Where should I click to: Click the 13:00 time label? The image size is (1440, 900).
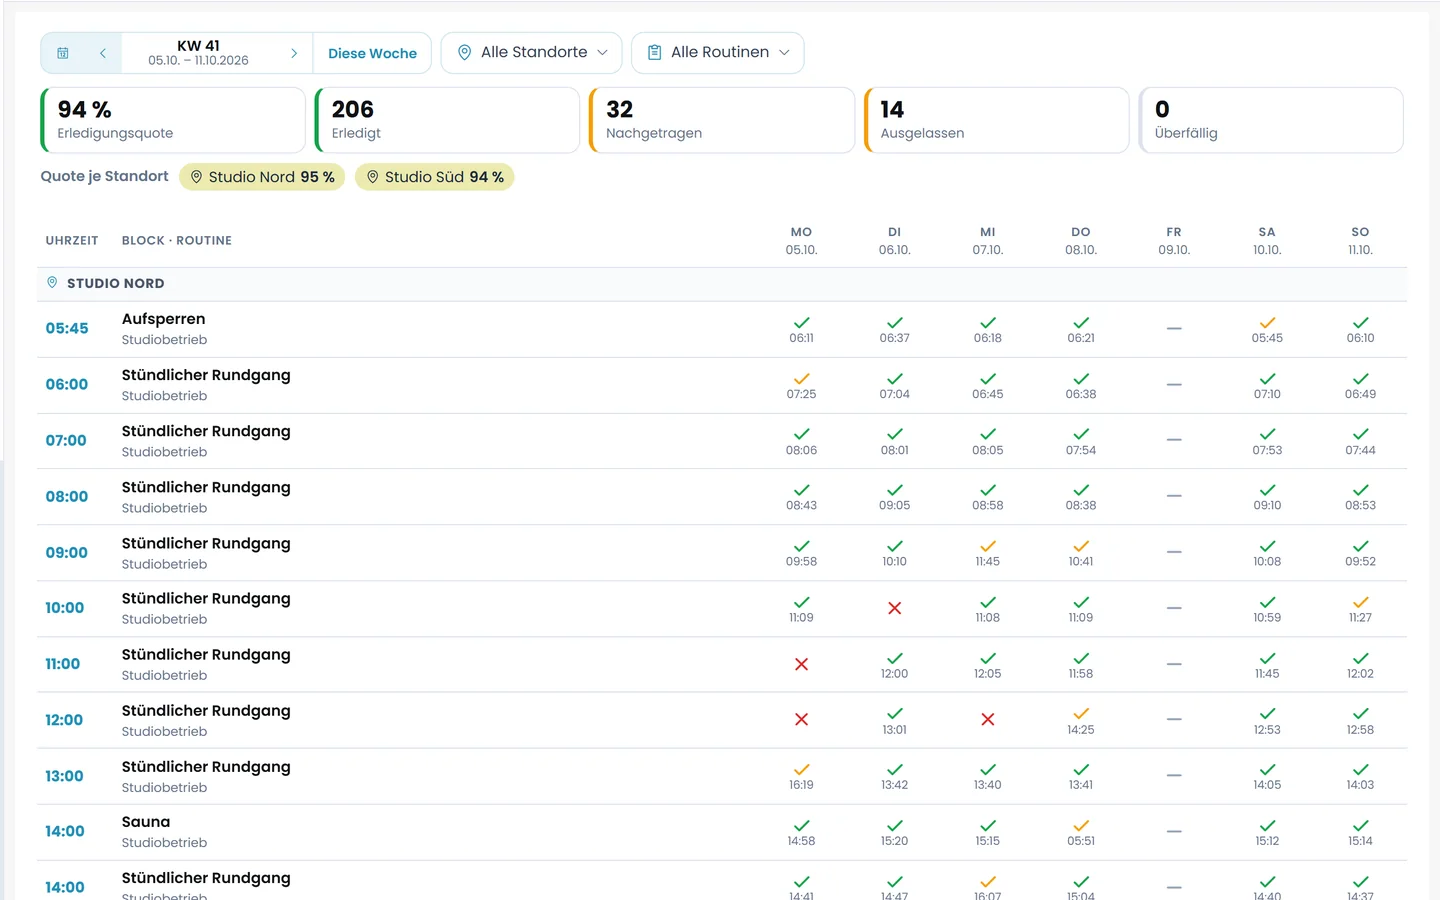click(x=64, y=776)
